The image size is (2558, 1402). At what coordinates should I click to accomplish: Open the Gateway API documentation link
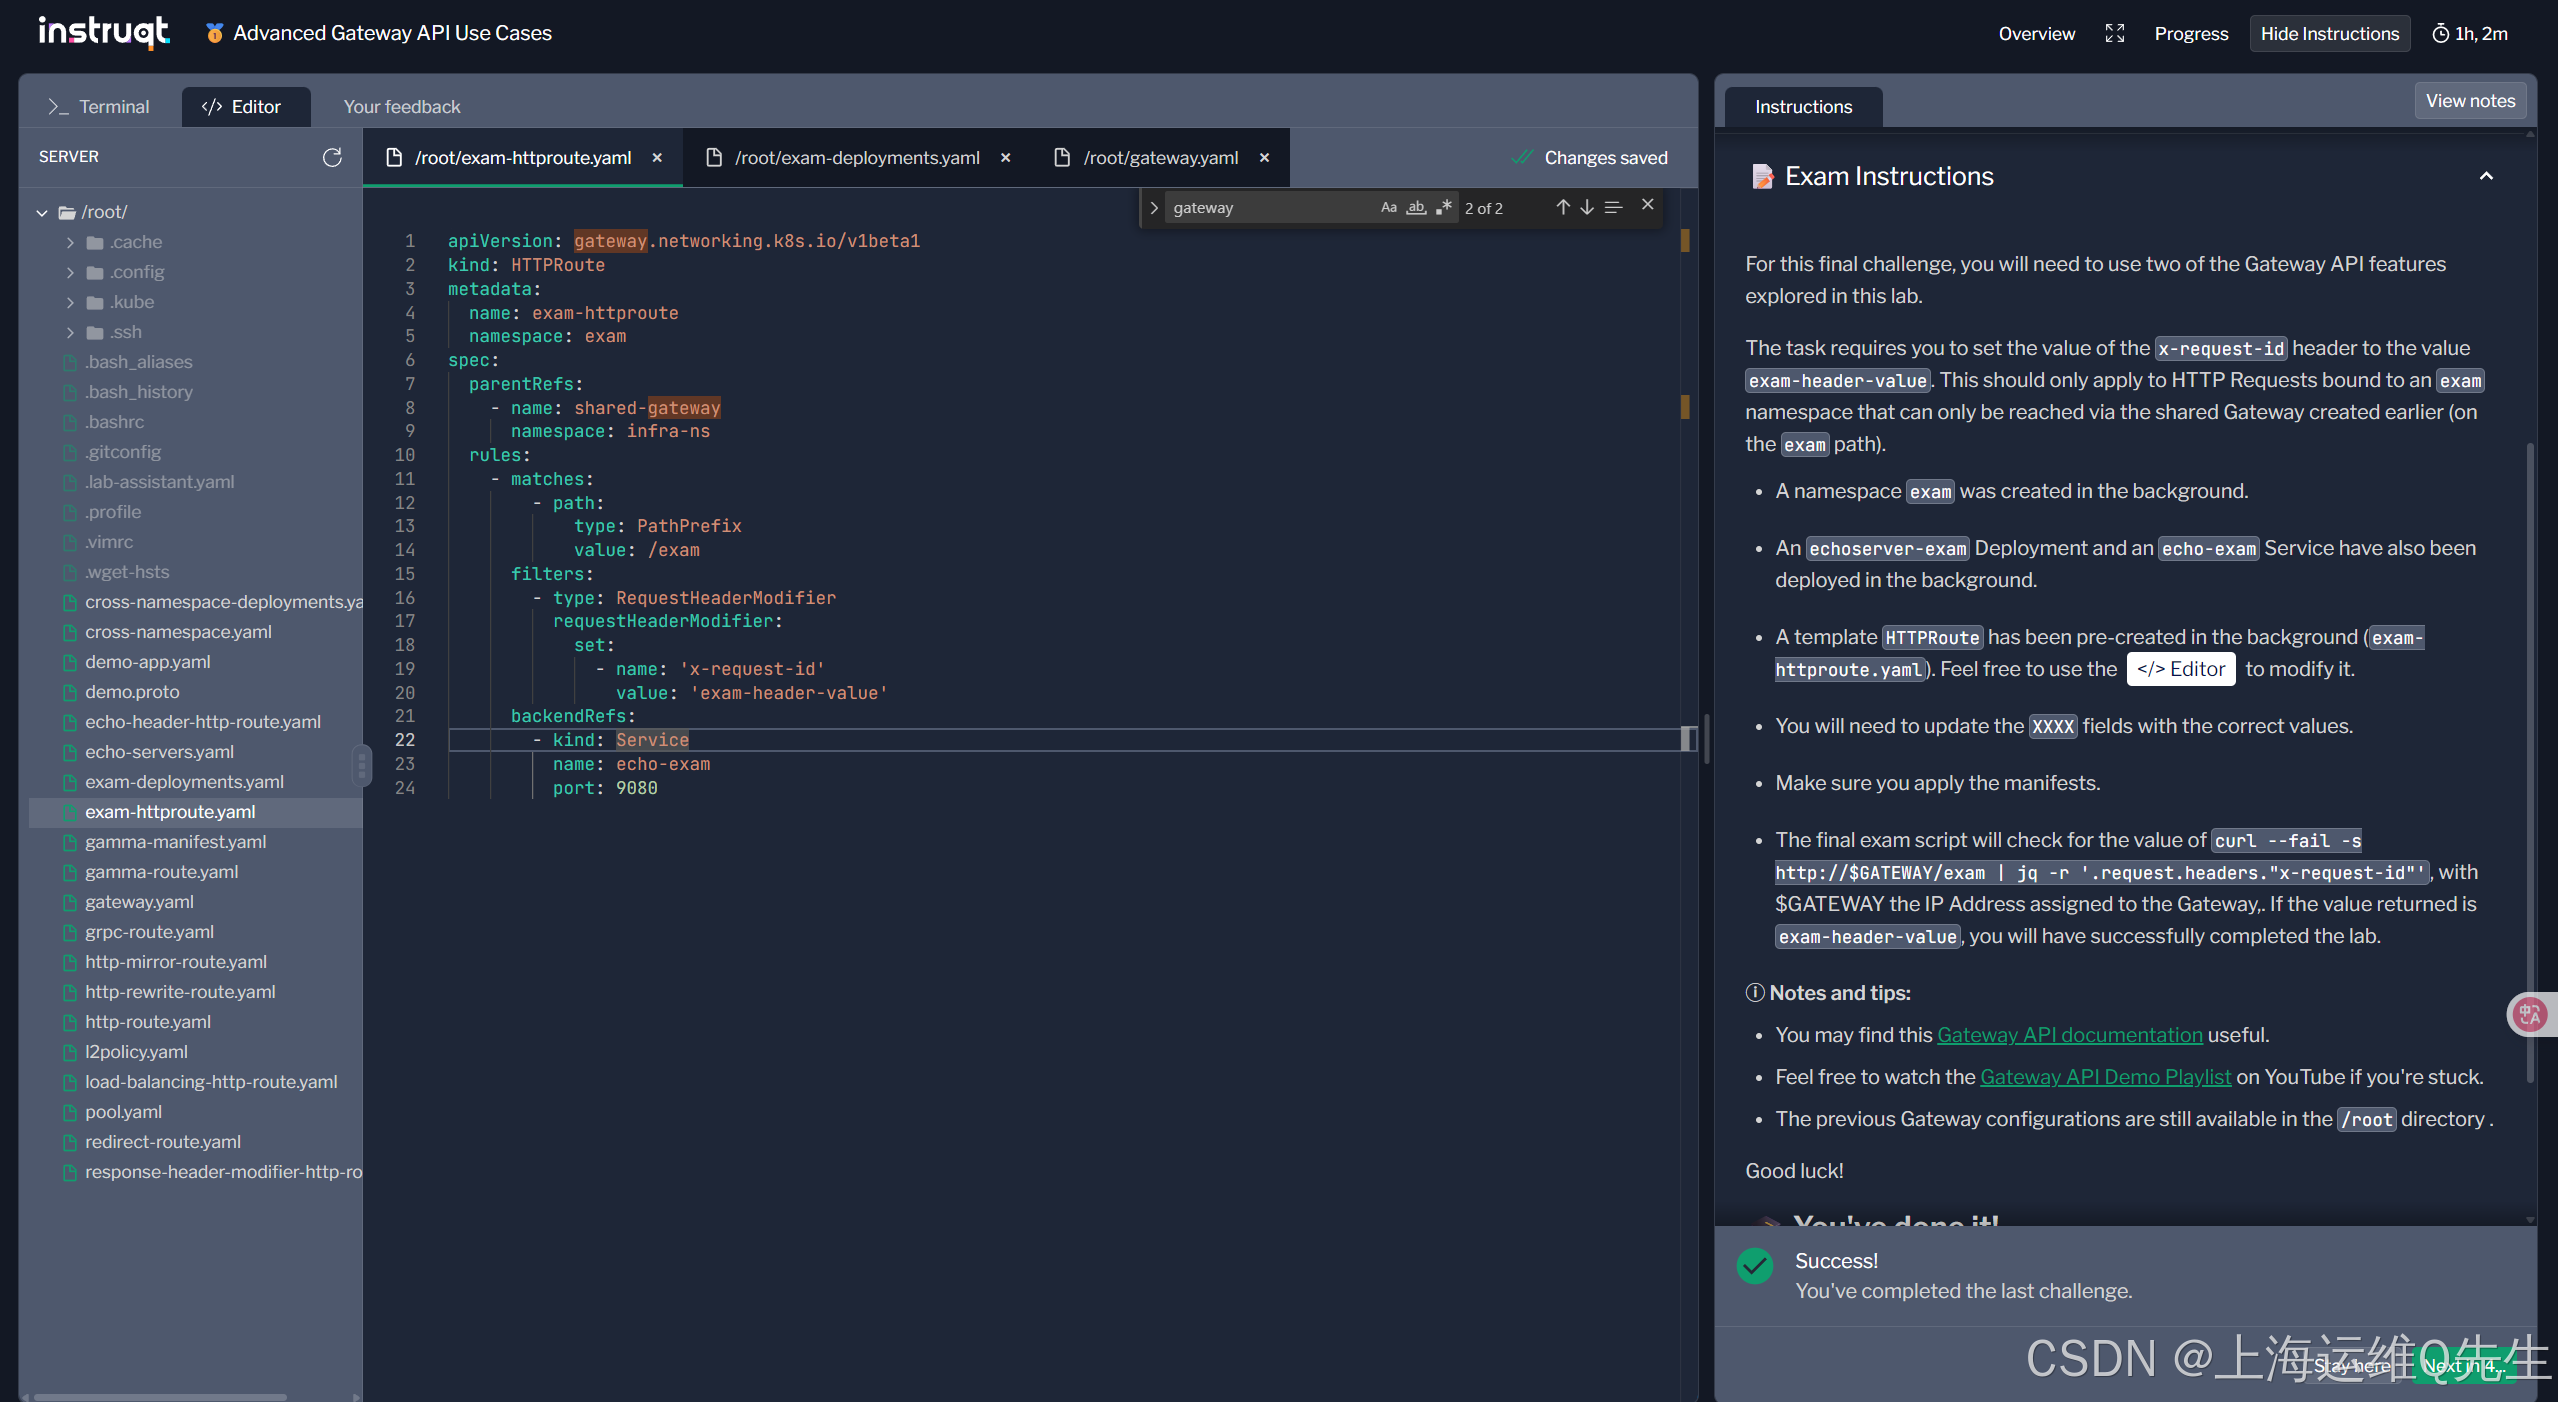pyautogui.click(x=2069, y=1035)
